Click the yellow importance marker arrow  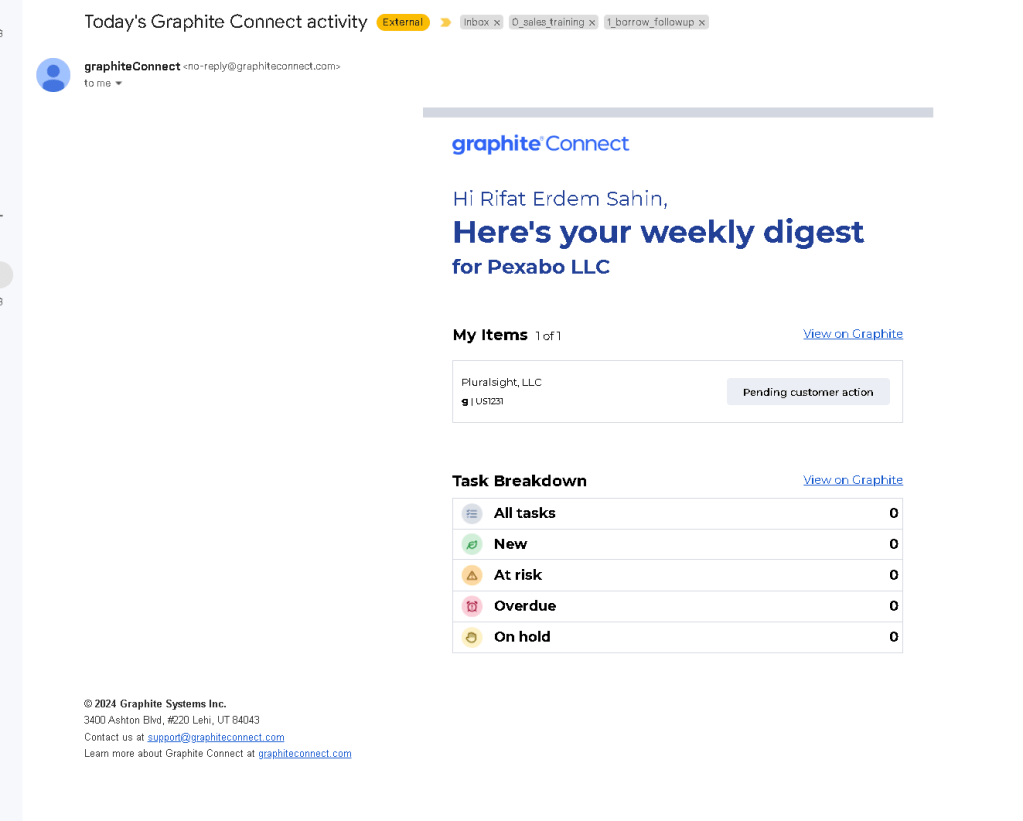pyautogui.click(x=446, y=22)
